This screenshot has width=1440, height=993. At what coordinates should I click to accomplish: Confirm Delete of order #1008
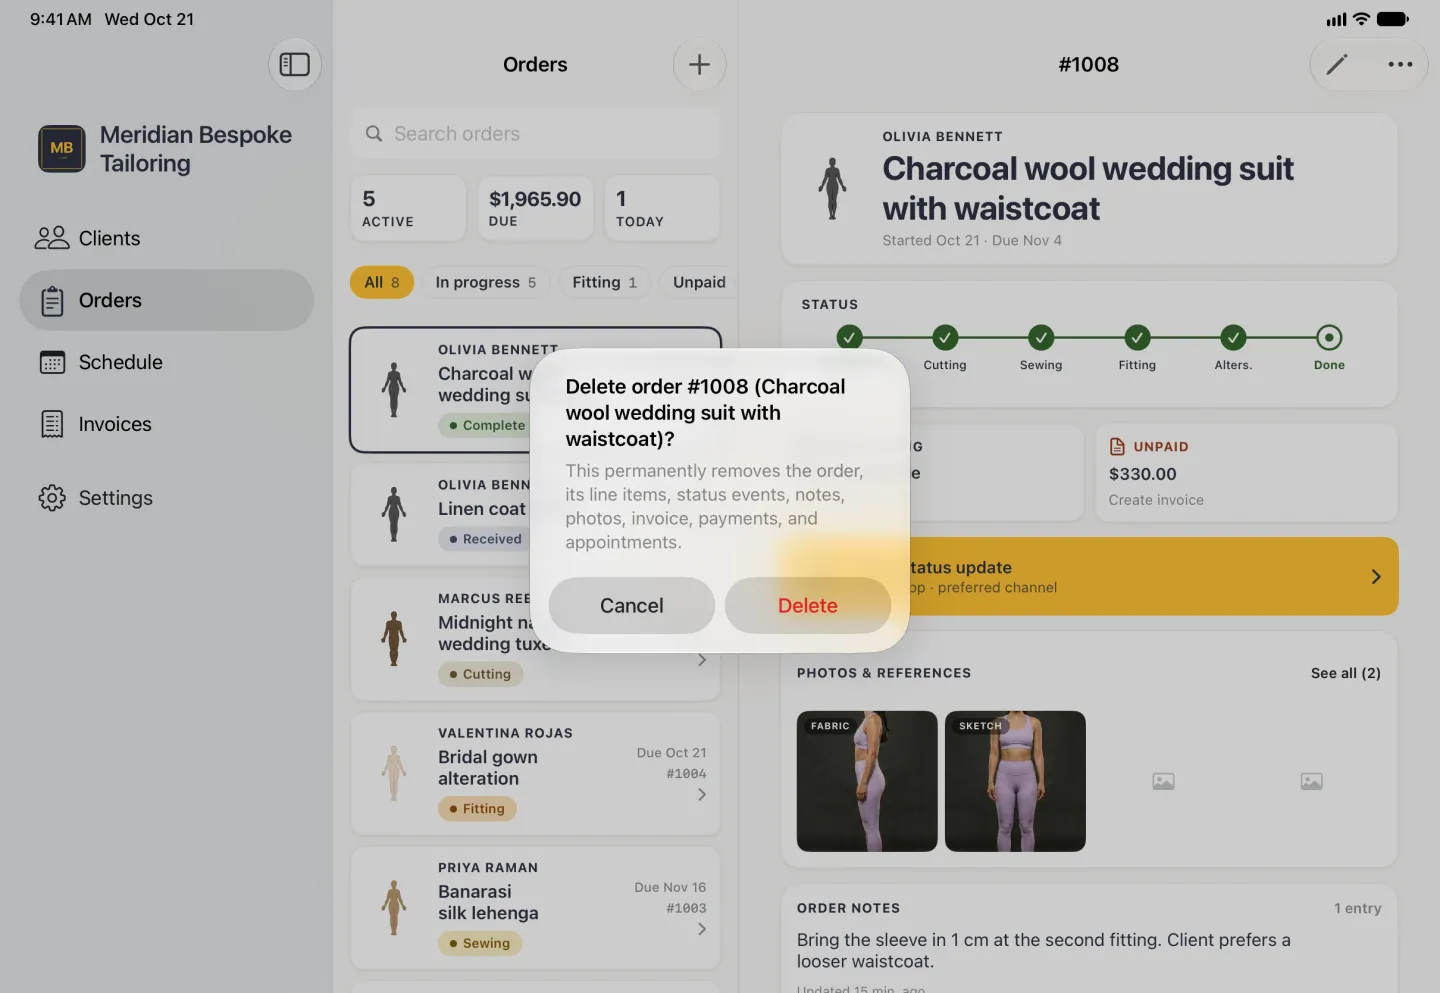coord(808,605)
